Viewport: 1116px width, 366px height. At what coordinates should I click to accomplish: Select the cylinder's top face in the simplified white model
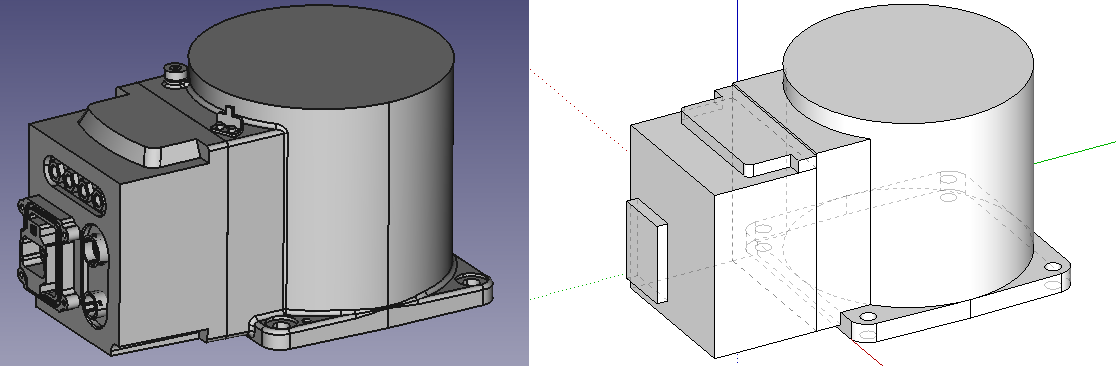[x=908, y=64]
